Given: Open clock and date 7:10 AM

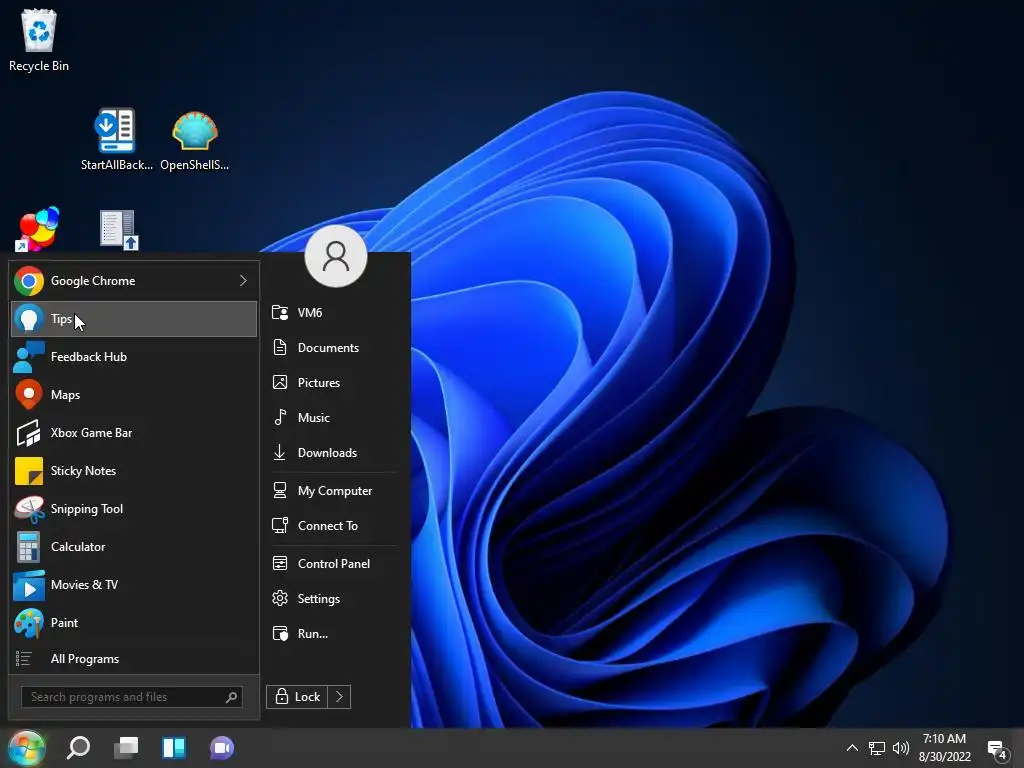Looking at the screenshot, I should coord(944,748).
